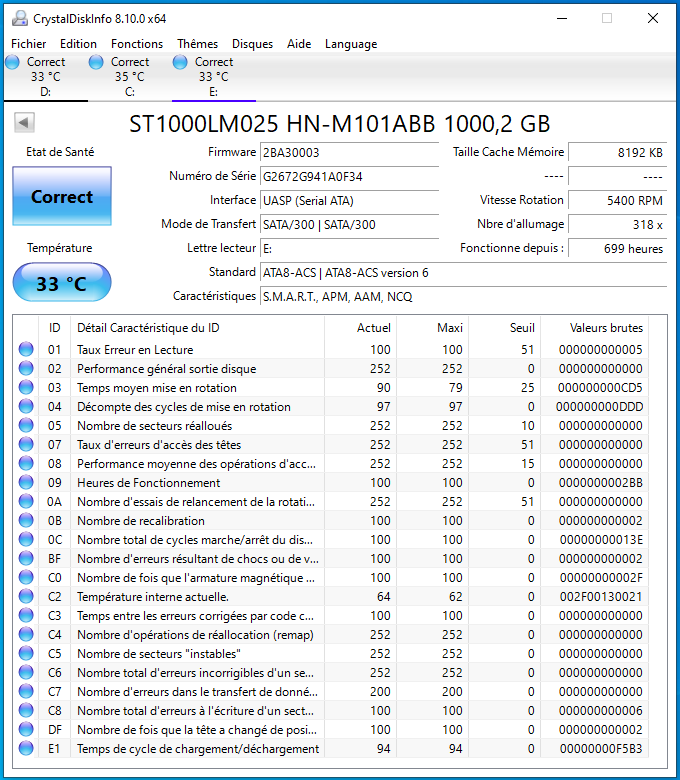Click the status orb of attribute 02
Image resolution: width=680 pixels, height=780 pixels.
tap(26, 369)
